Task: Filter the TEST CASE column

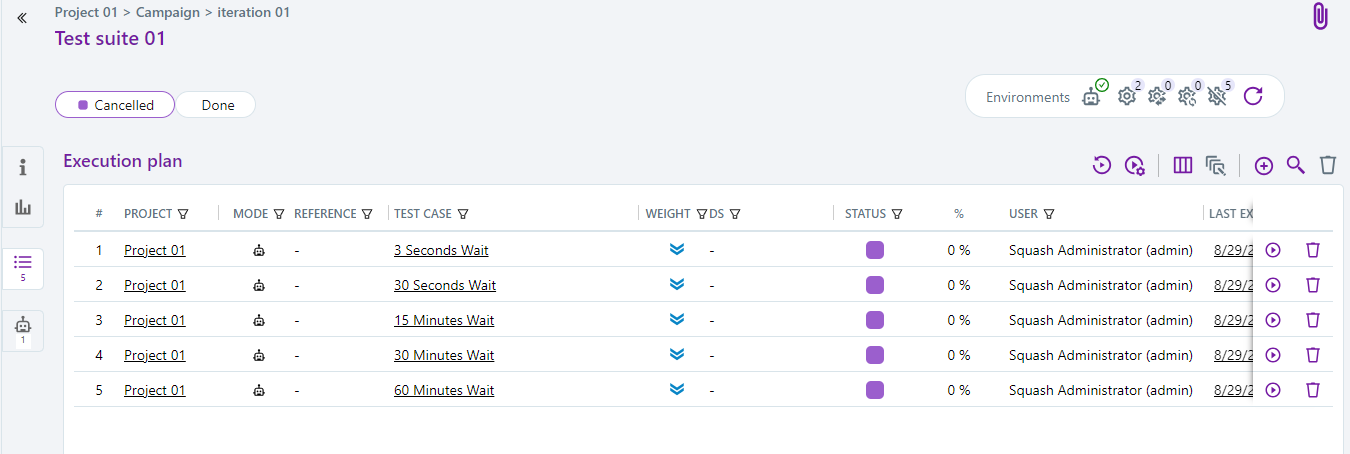Action: click(464, 214)
